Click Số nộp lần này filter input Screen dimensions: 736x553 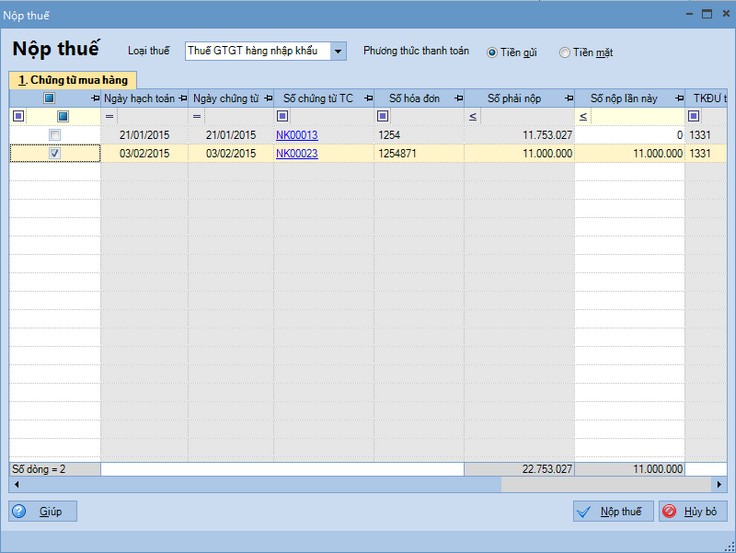tap(637, 116)
